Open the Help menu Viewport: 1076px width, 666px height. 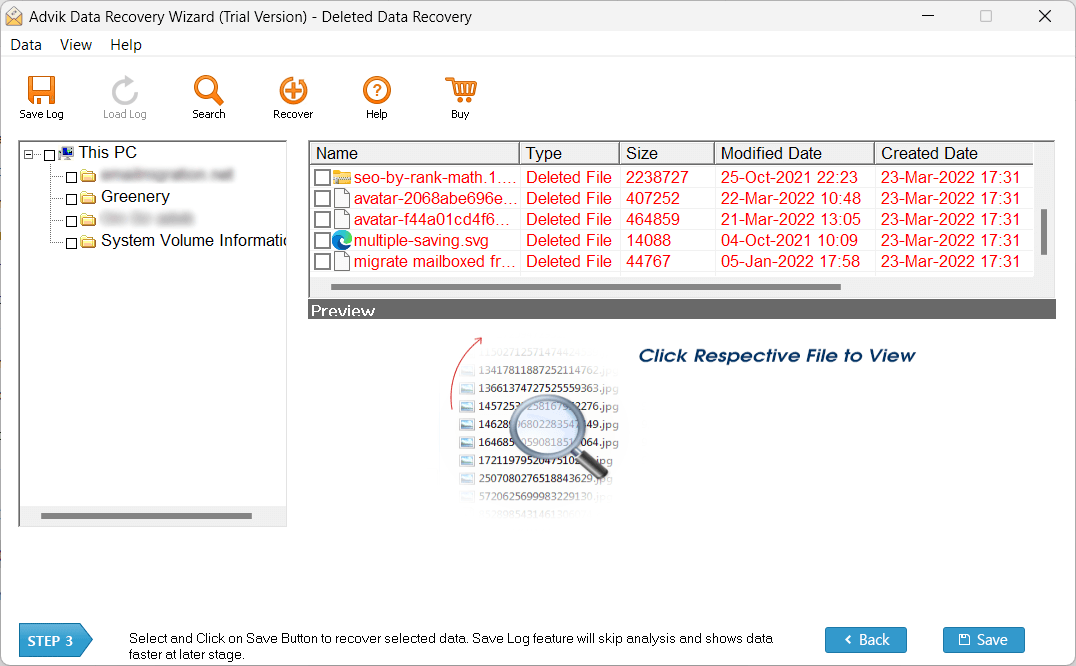coord(126,45)
